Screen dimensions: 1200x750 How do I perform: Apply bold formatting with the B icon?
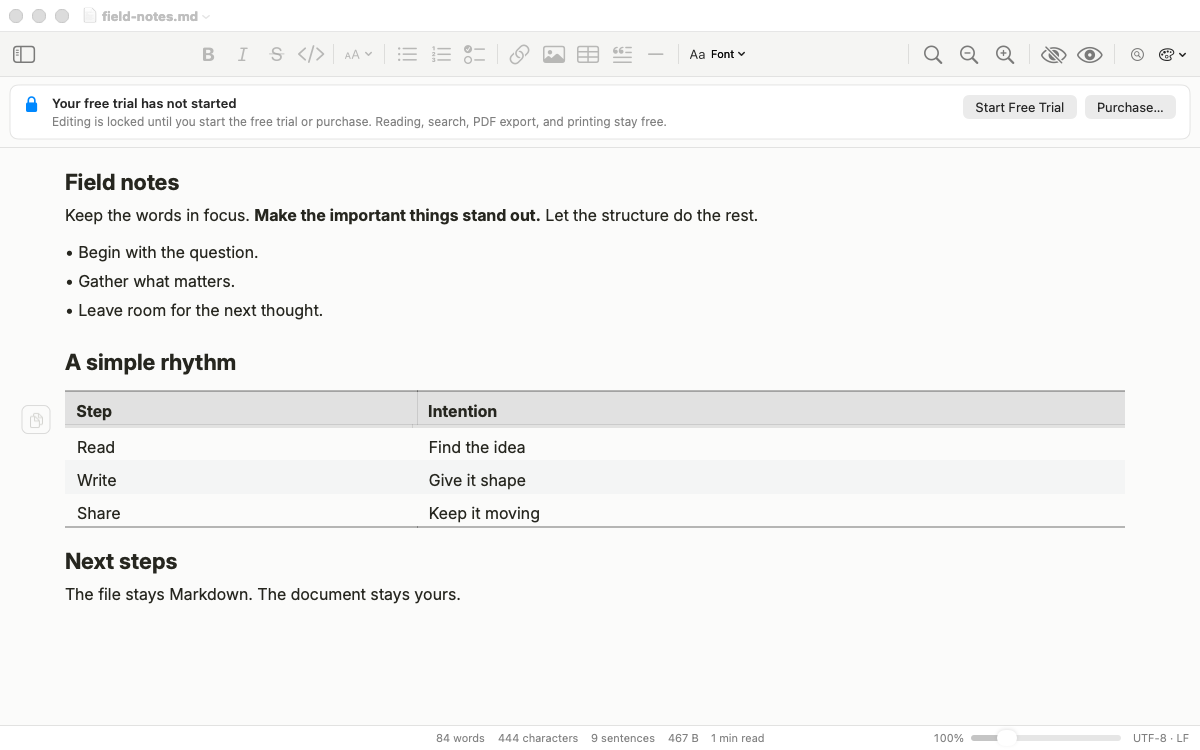click(x=208, y=54)
